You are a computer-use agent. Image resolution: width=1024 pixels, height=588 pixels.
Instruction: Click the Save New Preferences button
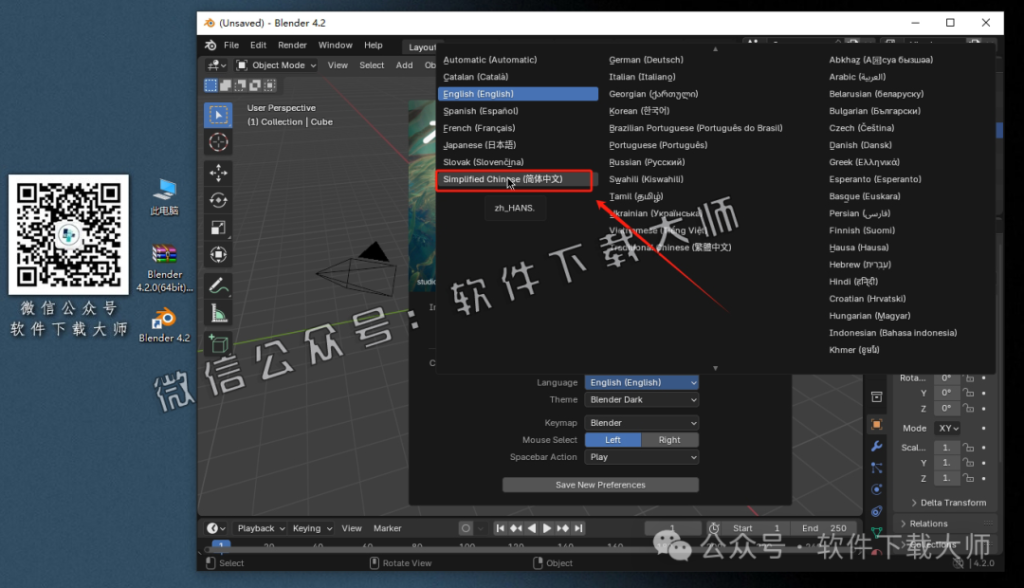pos(600,484)
